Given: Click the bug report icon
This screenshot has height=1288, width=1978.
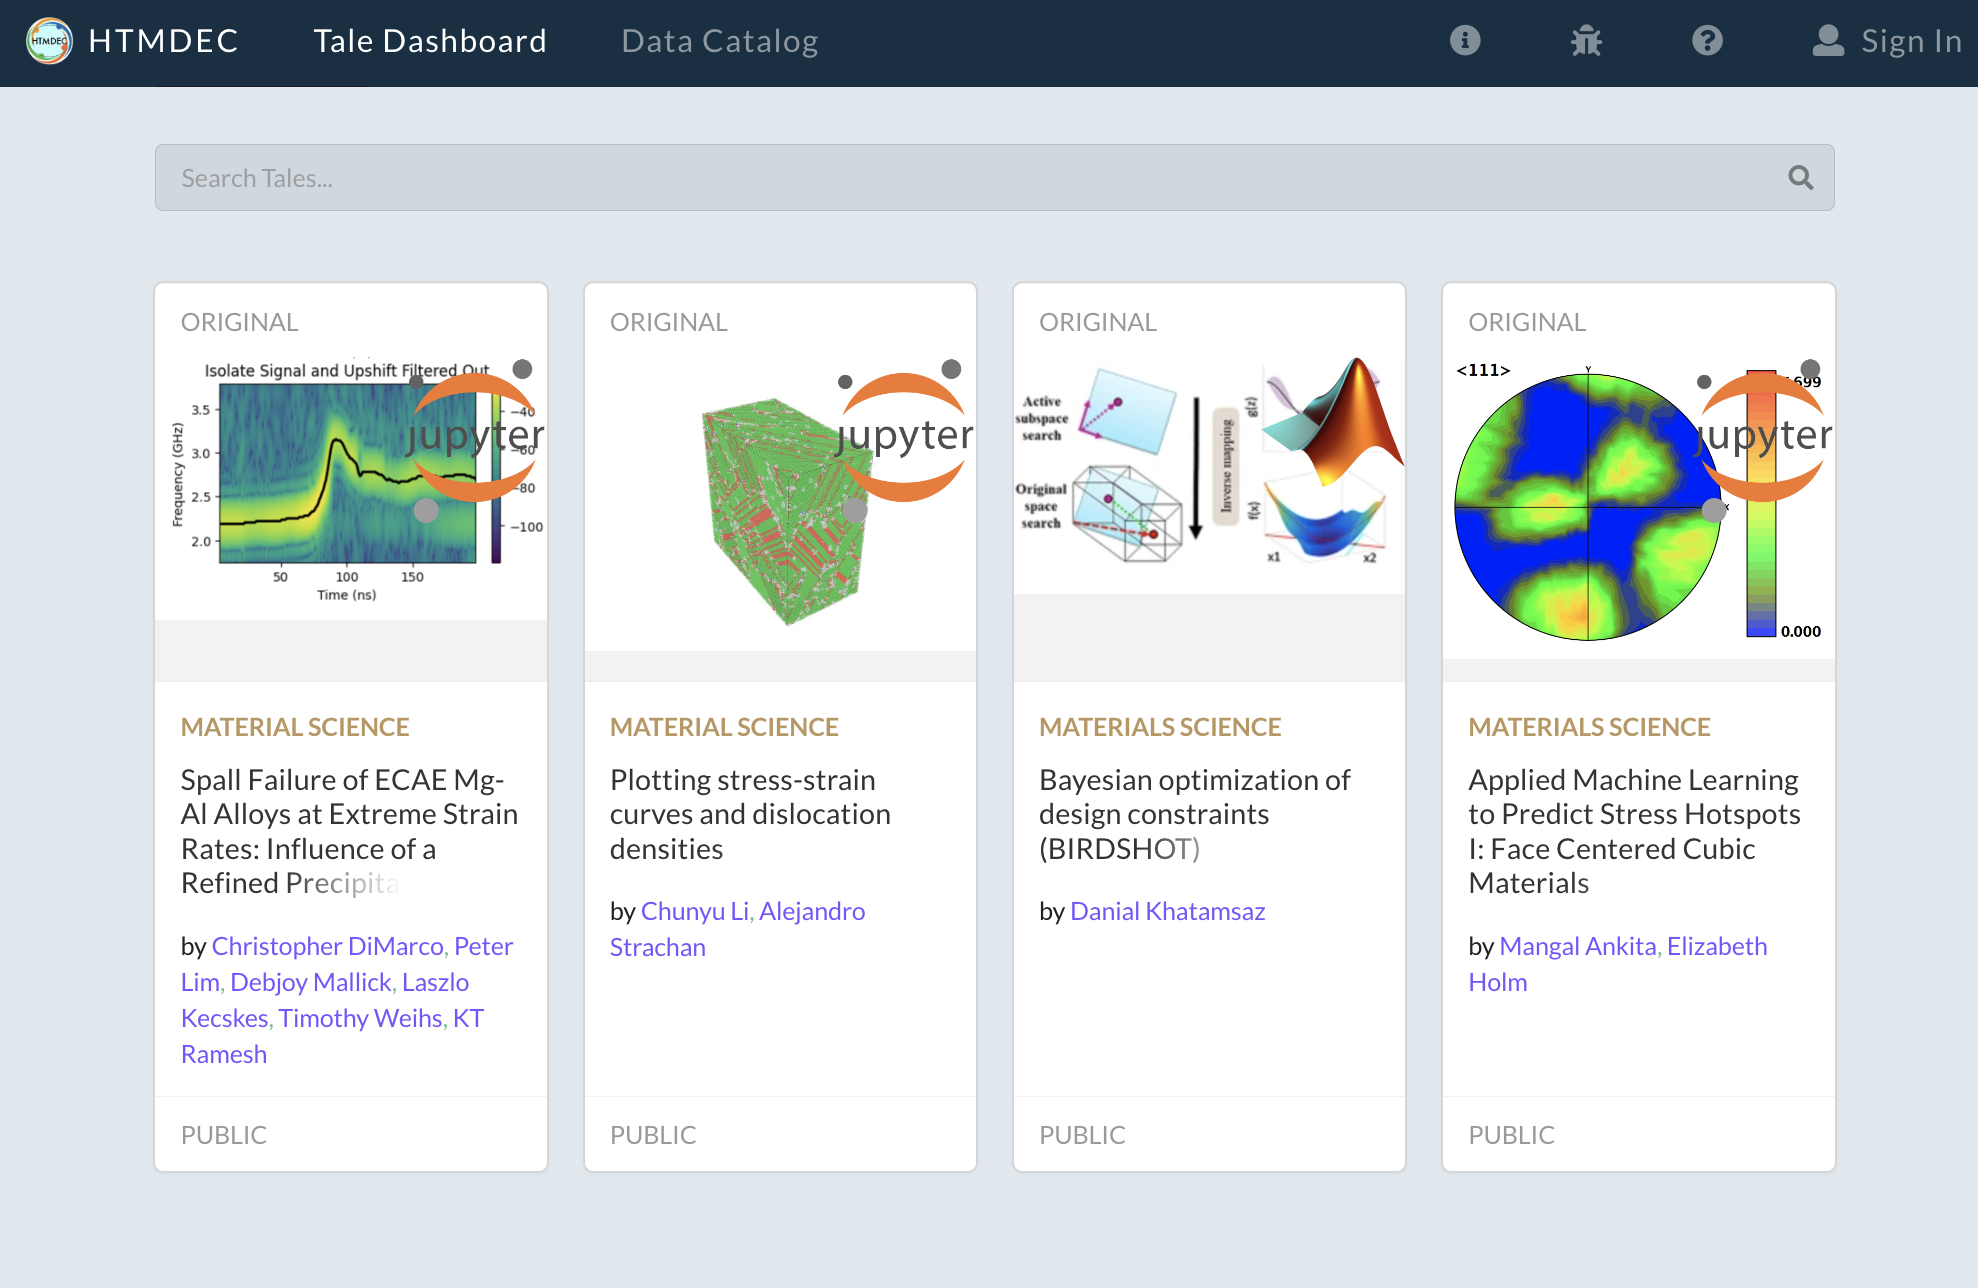Looking at the screenshot, I should (1586, 41).
